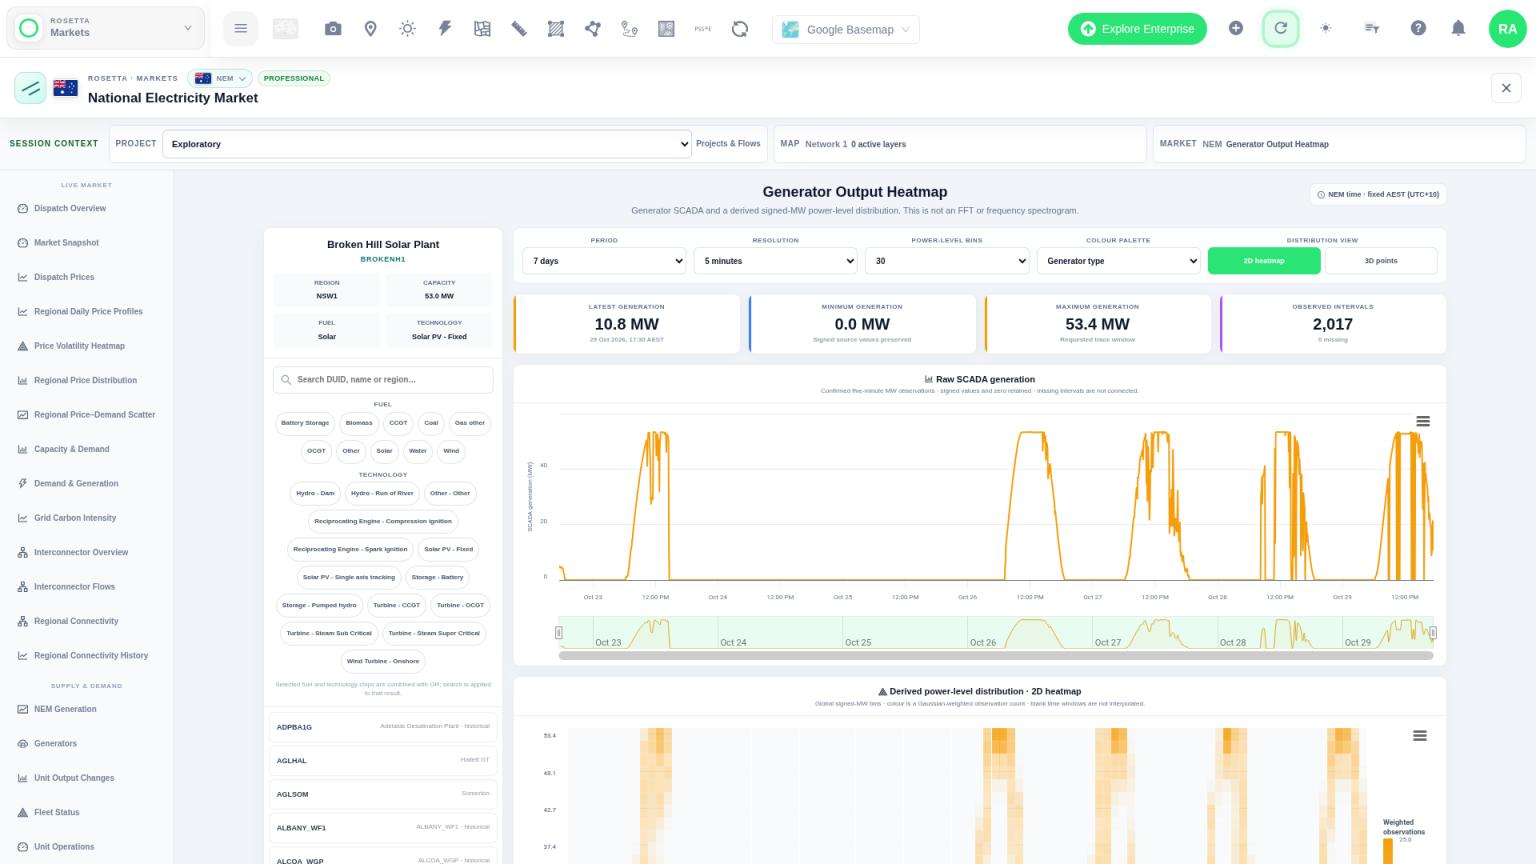This screenshot has height=864, width=1536.
Task: Open the Rosetta Markets app switcher
Action: click(105, 28)
